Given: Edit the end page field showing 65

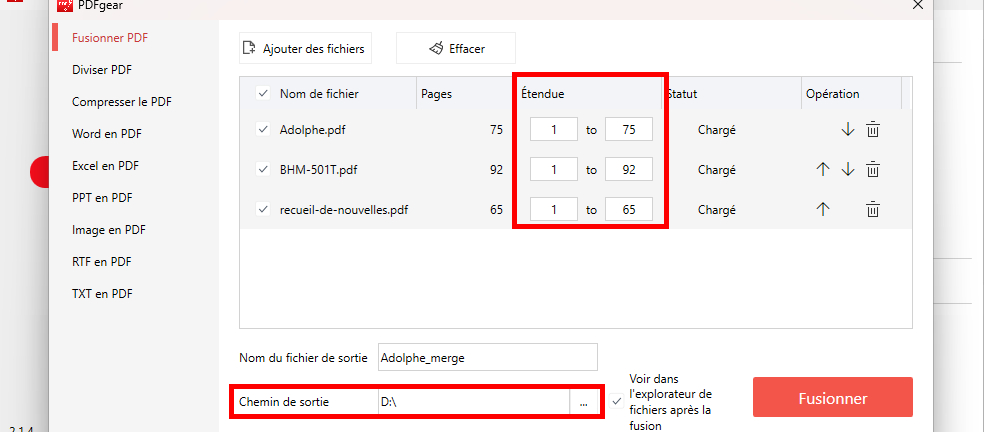Looking at the screenshot, I should click(x=629, y=209).
